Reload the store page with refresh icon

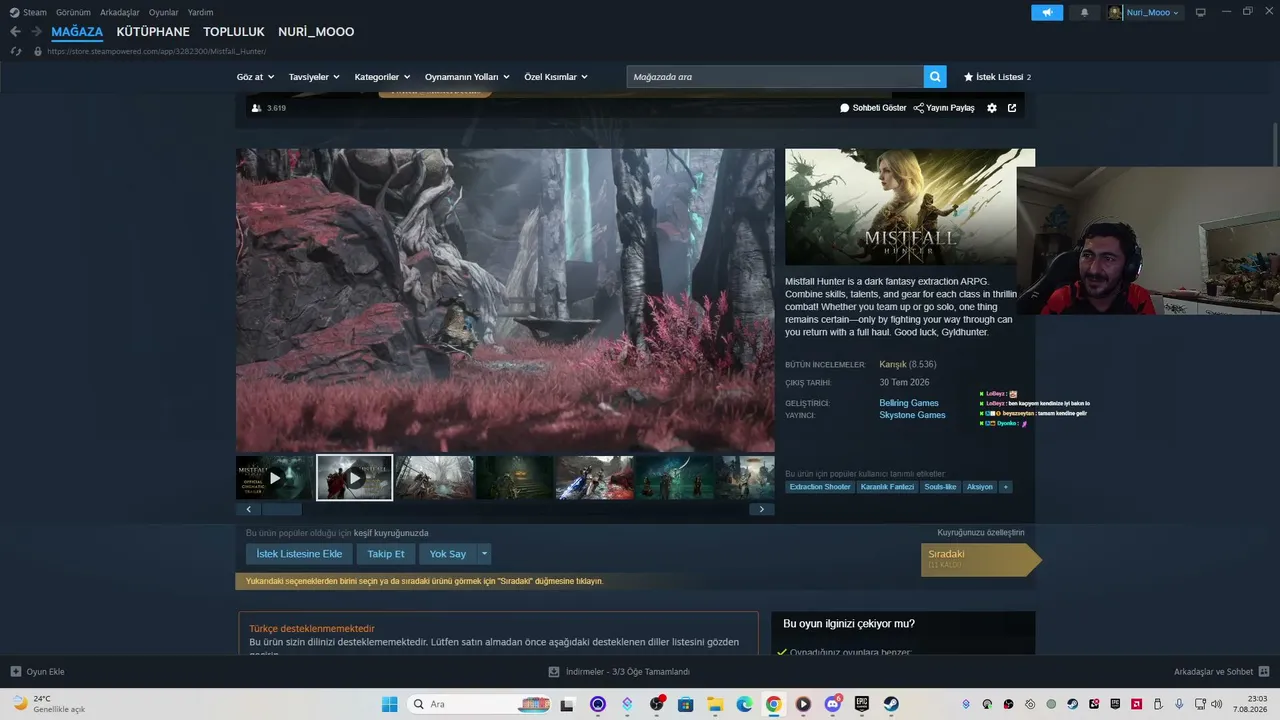tap(15, 51)
